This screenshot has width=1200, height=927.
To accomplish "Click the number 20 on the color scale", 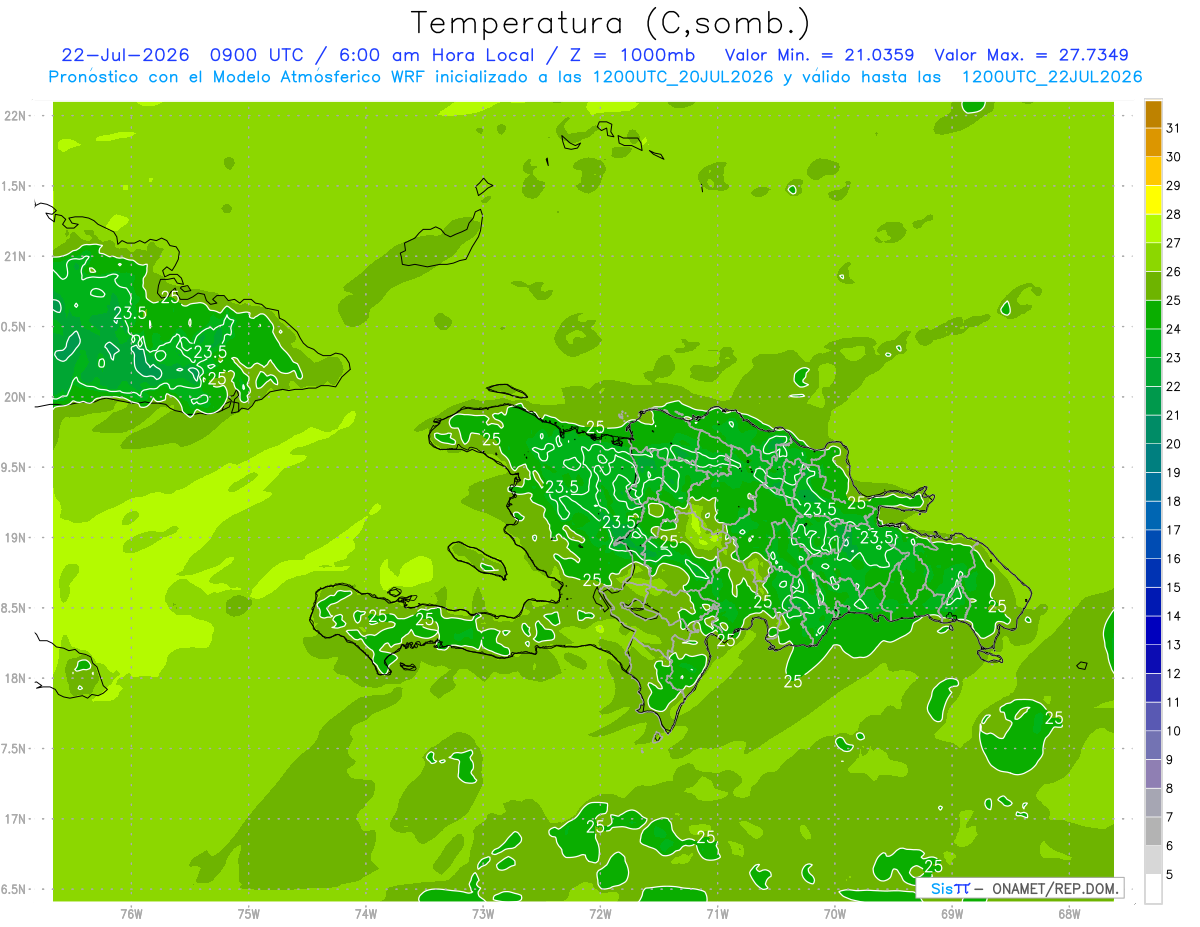I will pyautogui.click(x=1174, y=444).
